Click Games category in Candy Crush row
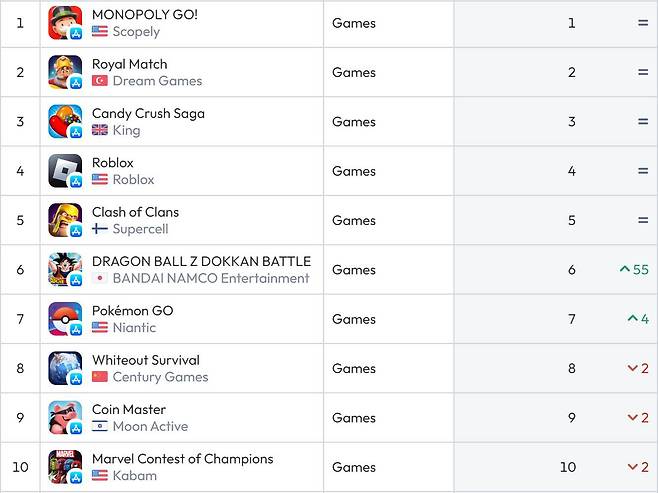The image size is (658, 493). click(354, 122)
